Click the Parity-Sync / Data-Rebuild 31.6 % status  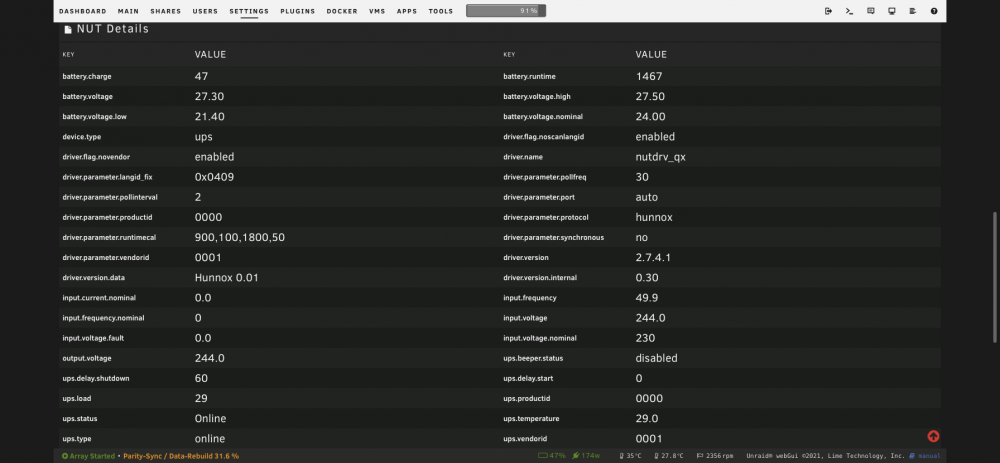181,456
